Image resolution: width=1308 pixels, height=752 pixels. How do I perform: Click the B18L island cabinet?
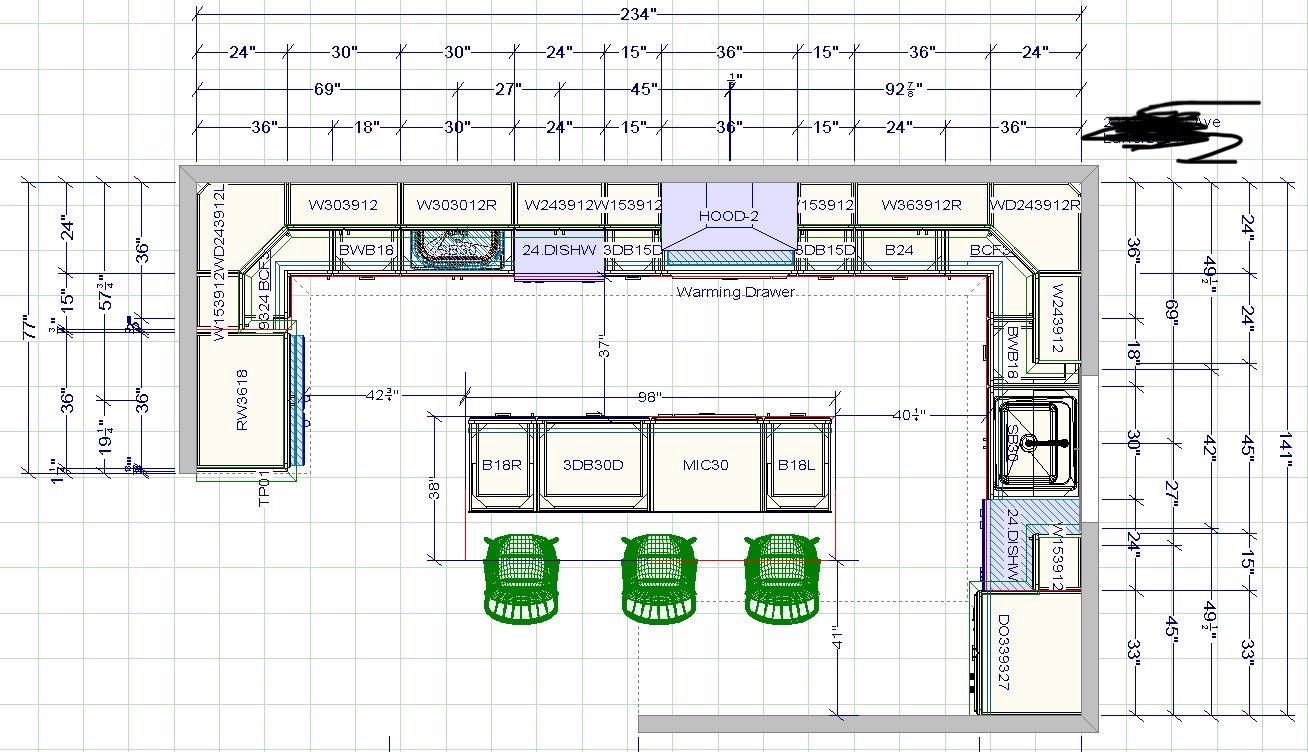click(x=797, y=465)
